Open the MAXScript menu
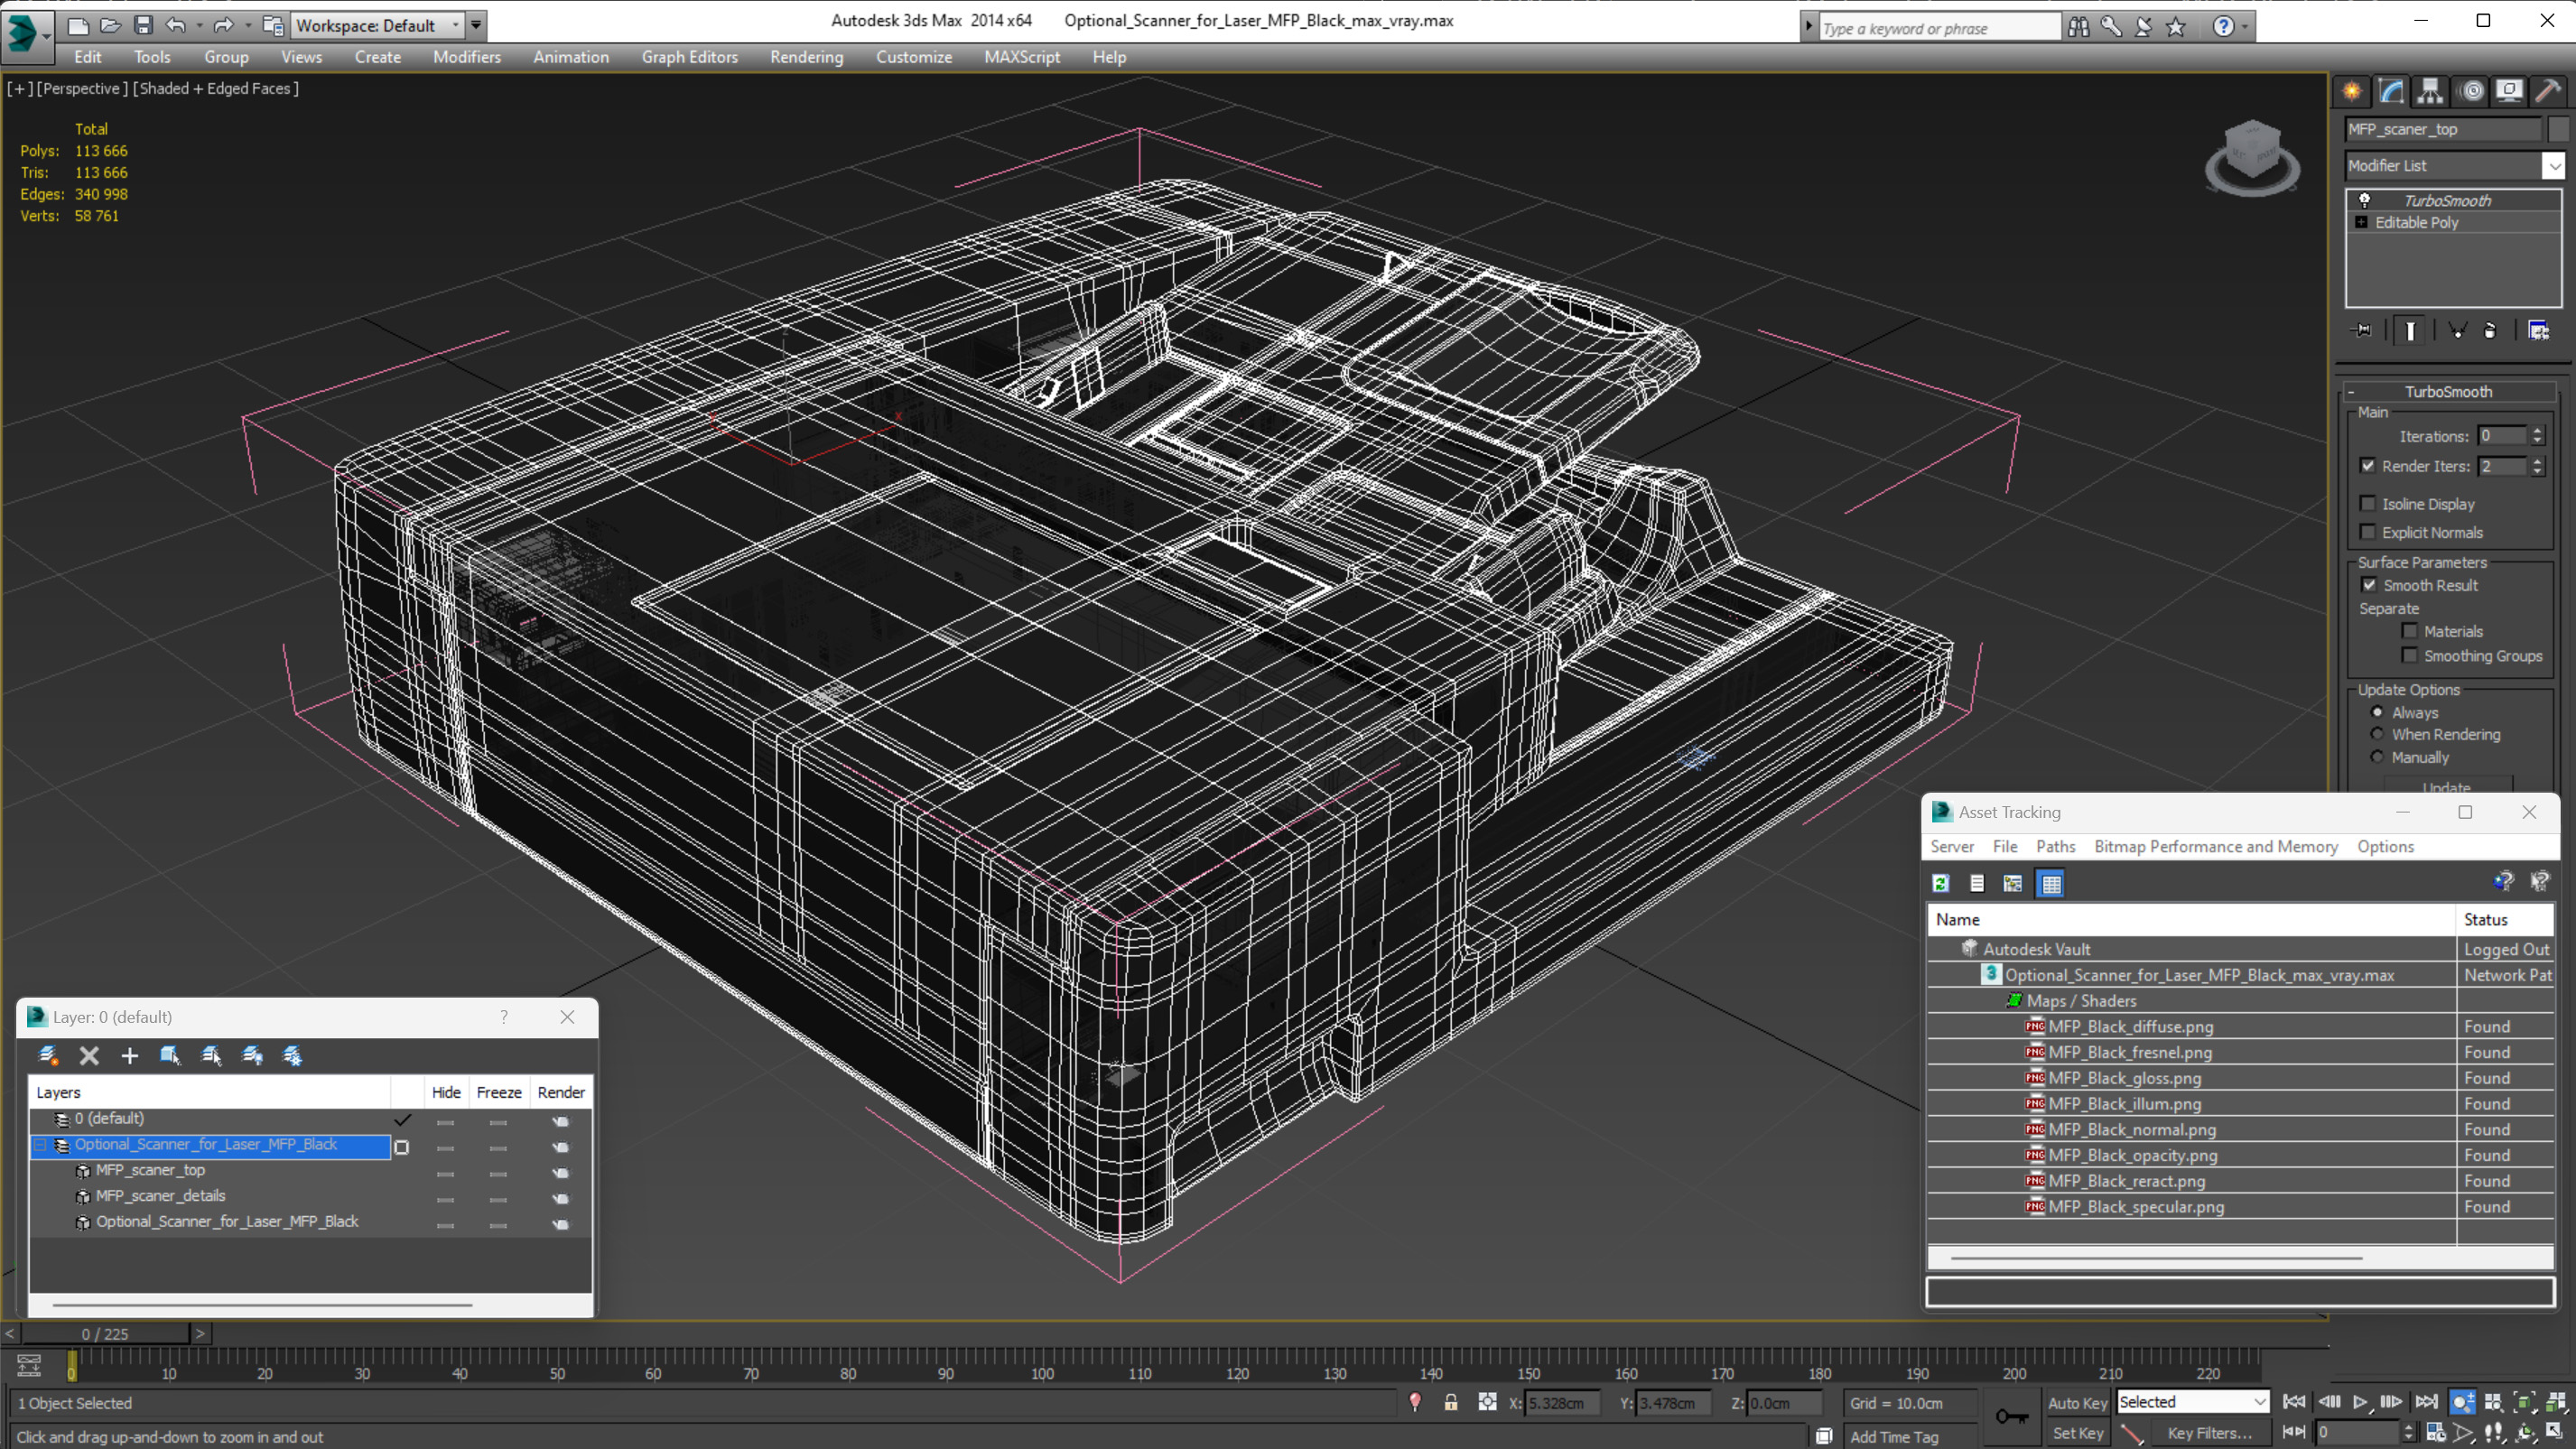The height and width of the screenshot is (1449, 2576). [x=1021, y=57]
